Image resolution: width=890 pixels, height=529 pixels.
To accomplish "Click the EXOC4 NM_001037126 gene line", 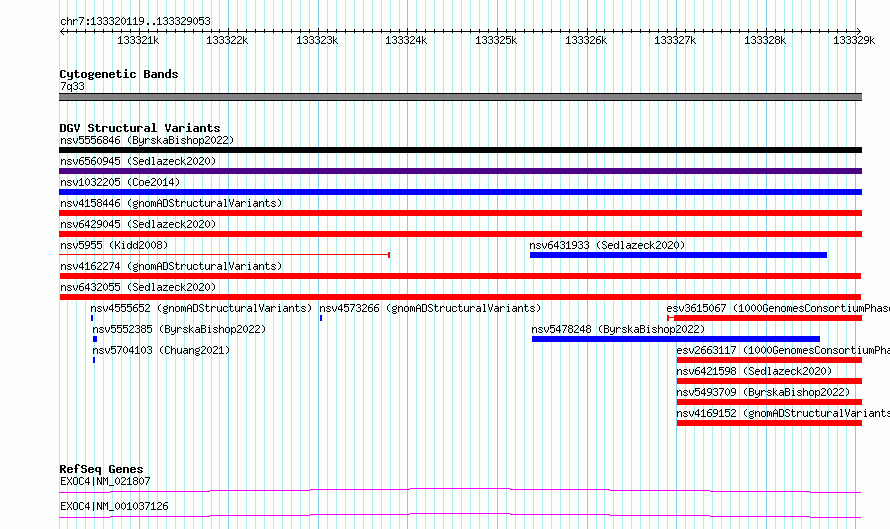I will [x=460, y=515].
